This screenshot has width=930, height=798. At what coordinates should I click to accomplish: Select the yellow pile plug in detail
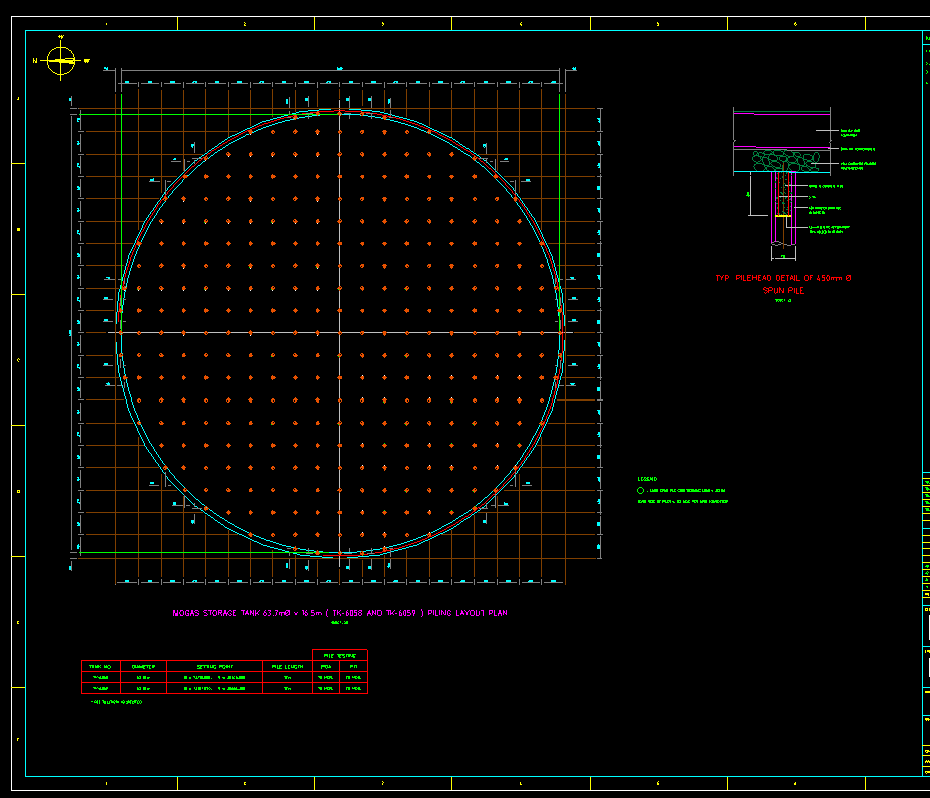783,215
